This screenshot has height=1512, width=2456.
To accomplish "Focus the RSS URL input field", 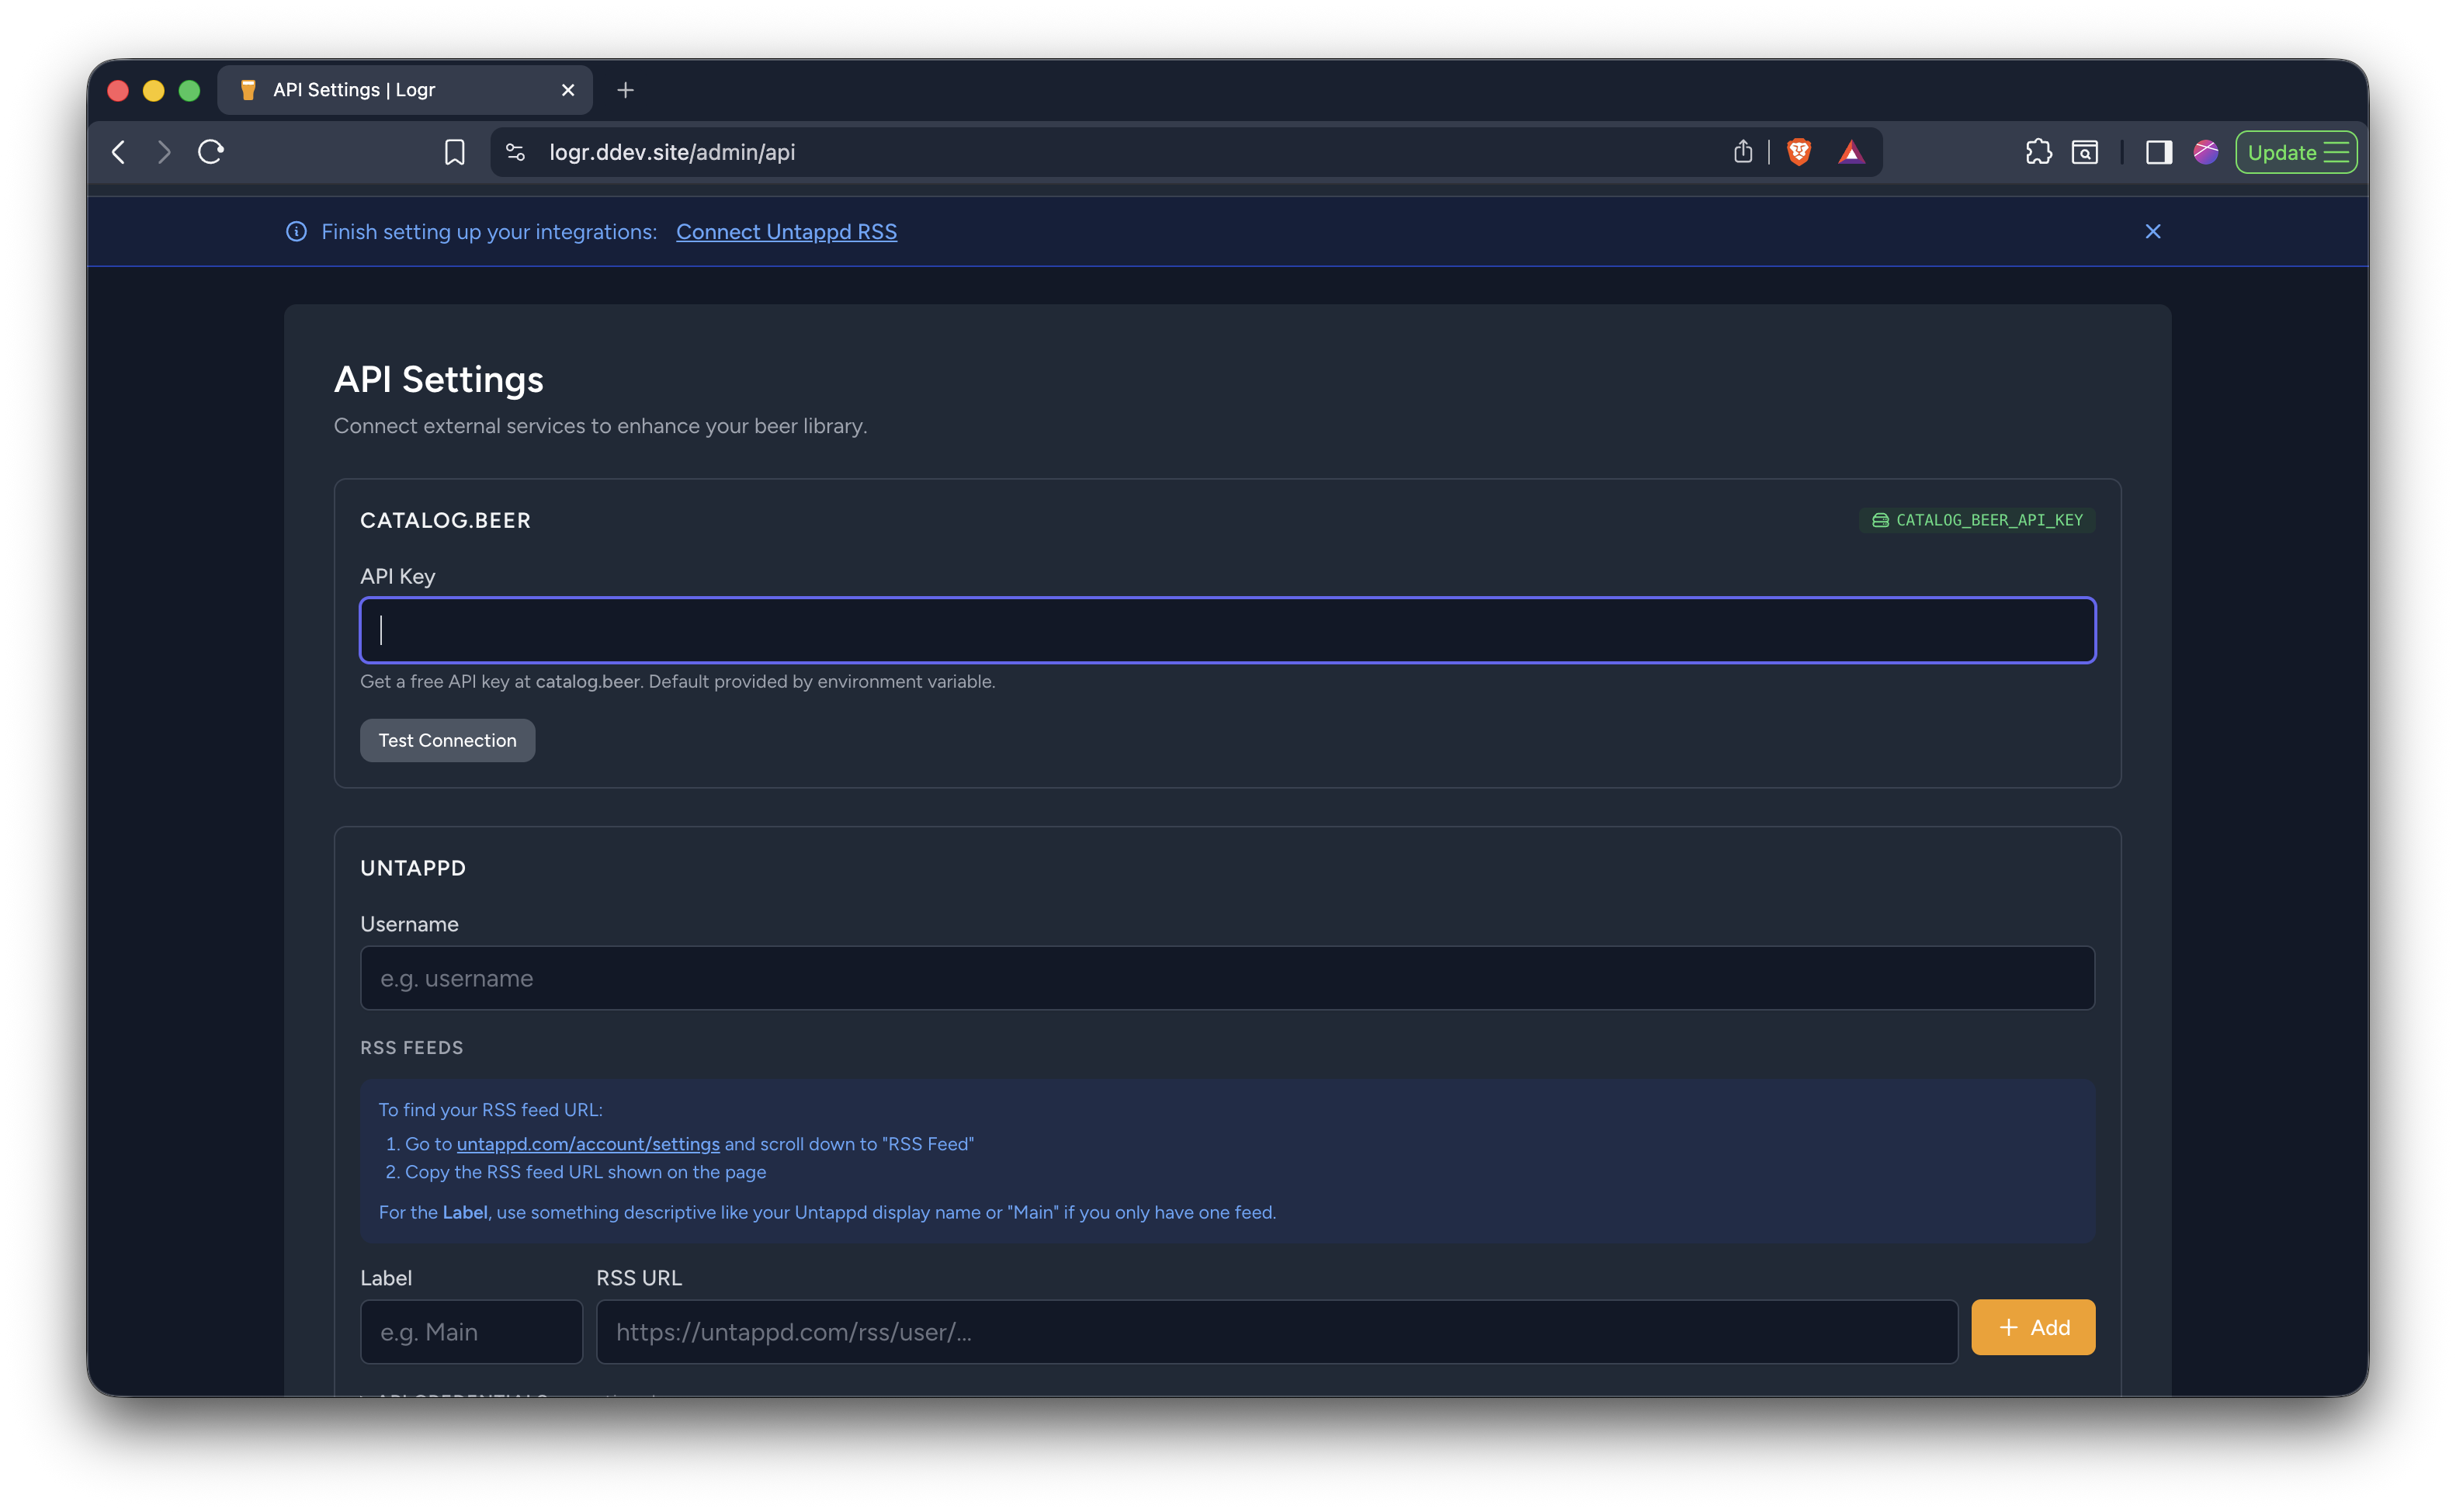I will tap(1277, 1331).
